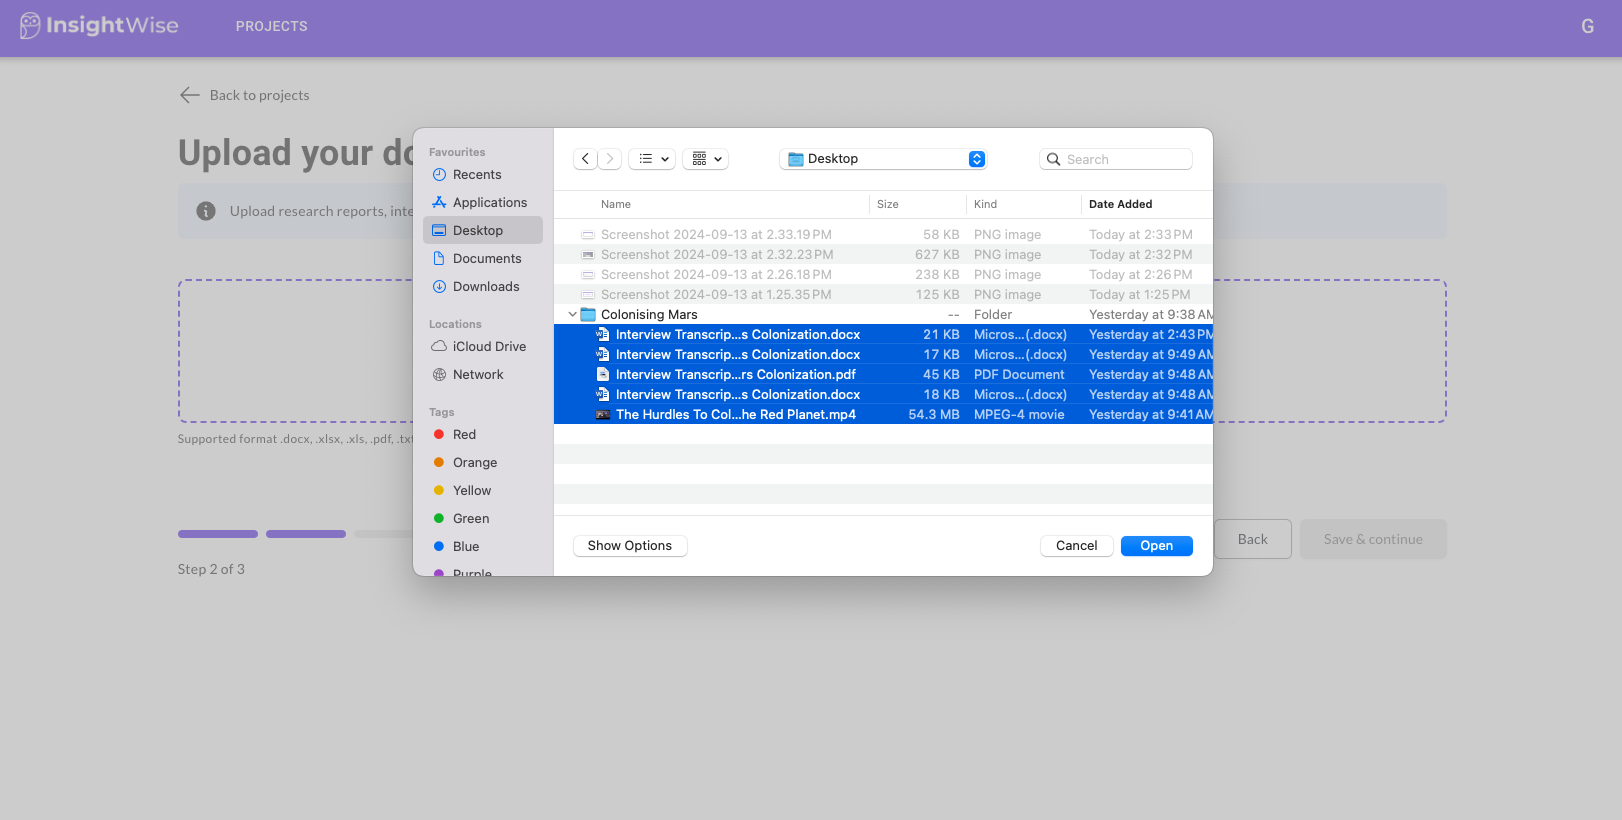Click the Network globe icon
Screen dimensions: 1622x820
point(439,375)
